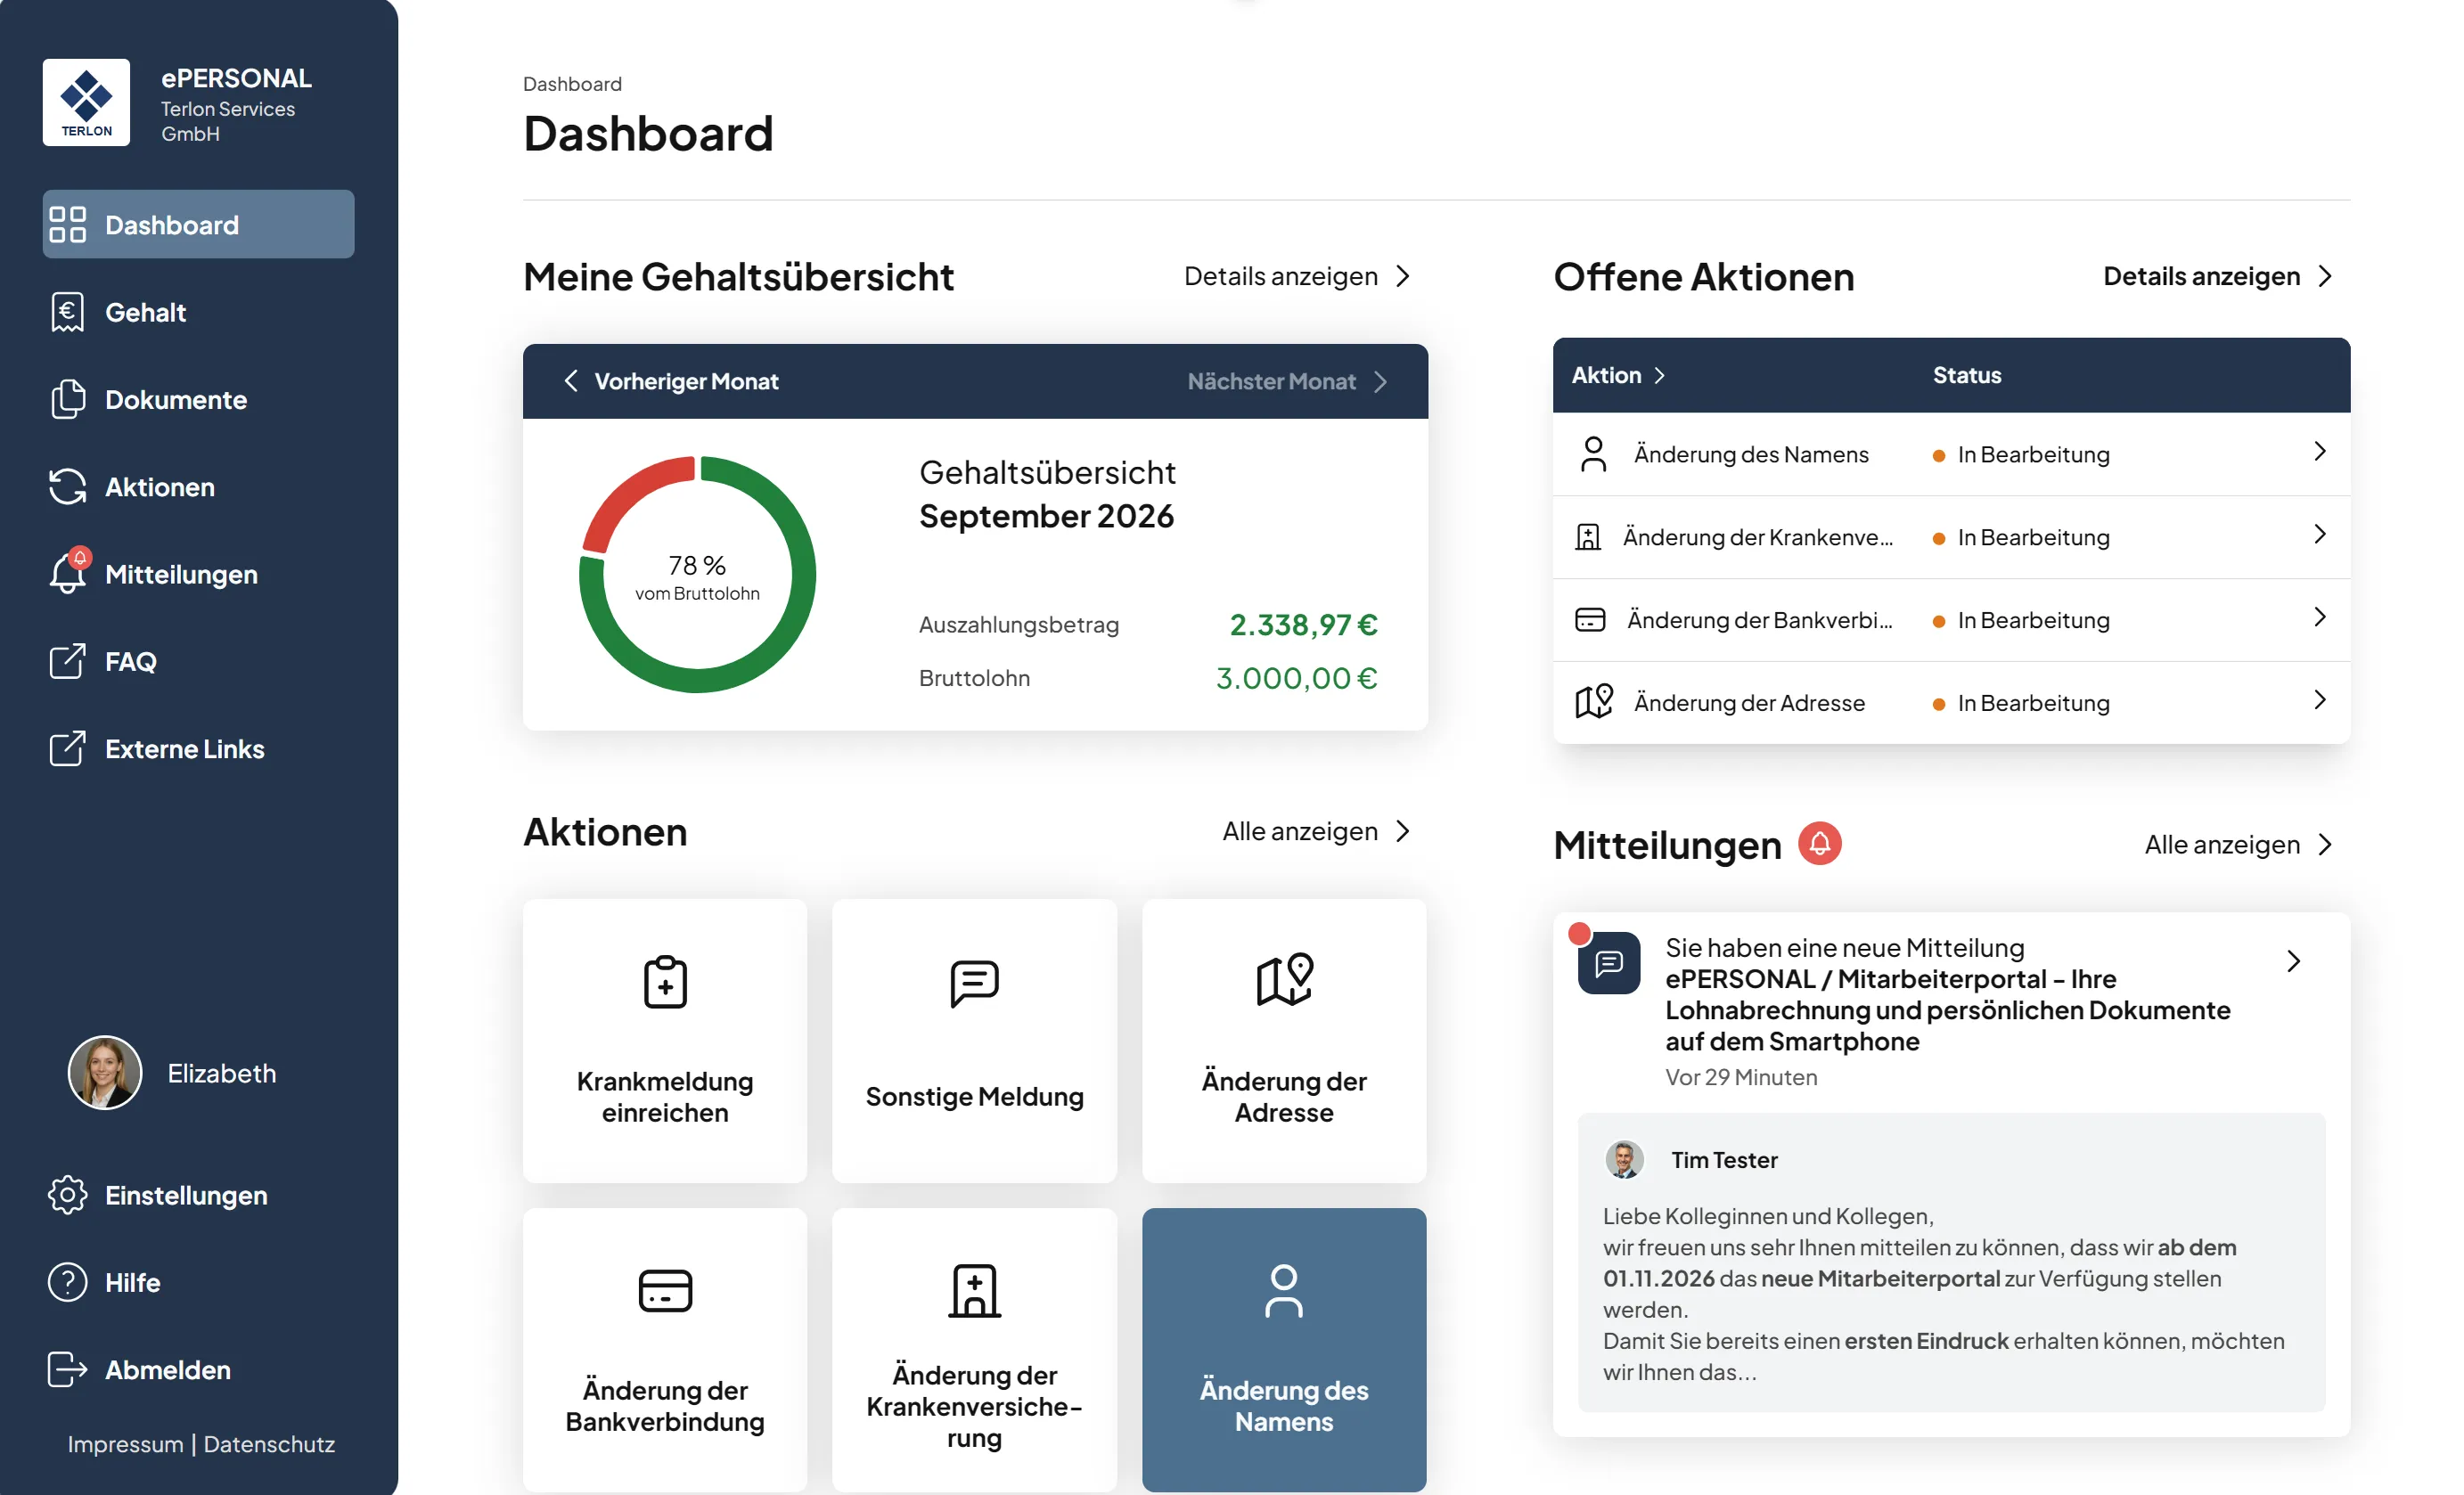The image size is (2464, 1495).
Task: Open Krankmeldung einreichen tile
Action: [x=665, y=1040]
